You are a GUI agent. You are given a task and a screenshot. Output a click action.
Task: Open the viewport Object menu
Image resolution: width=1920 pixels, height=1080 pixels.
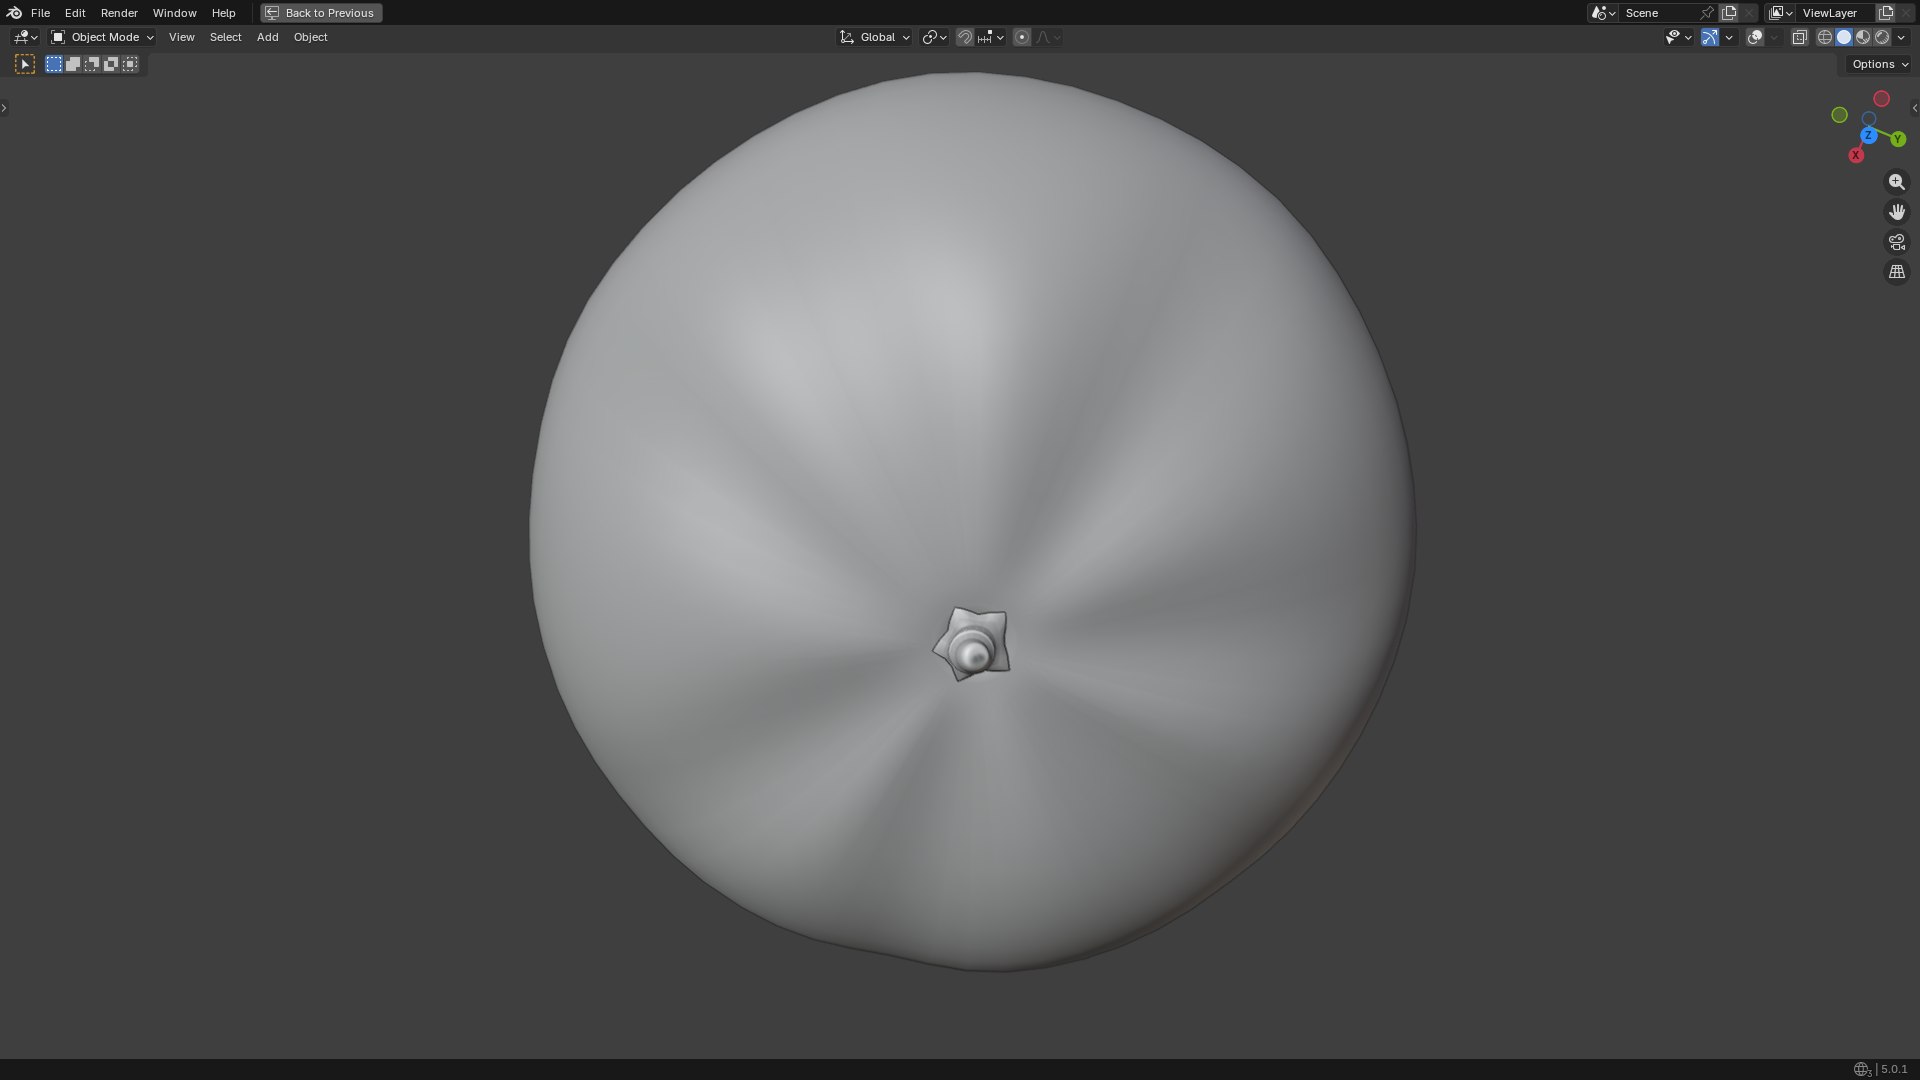click(310, 37)
